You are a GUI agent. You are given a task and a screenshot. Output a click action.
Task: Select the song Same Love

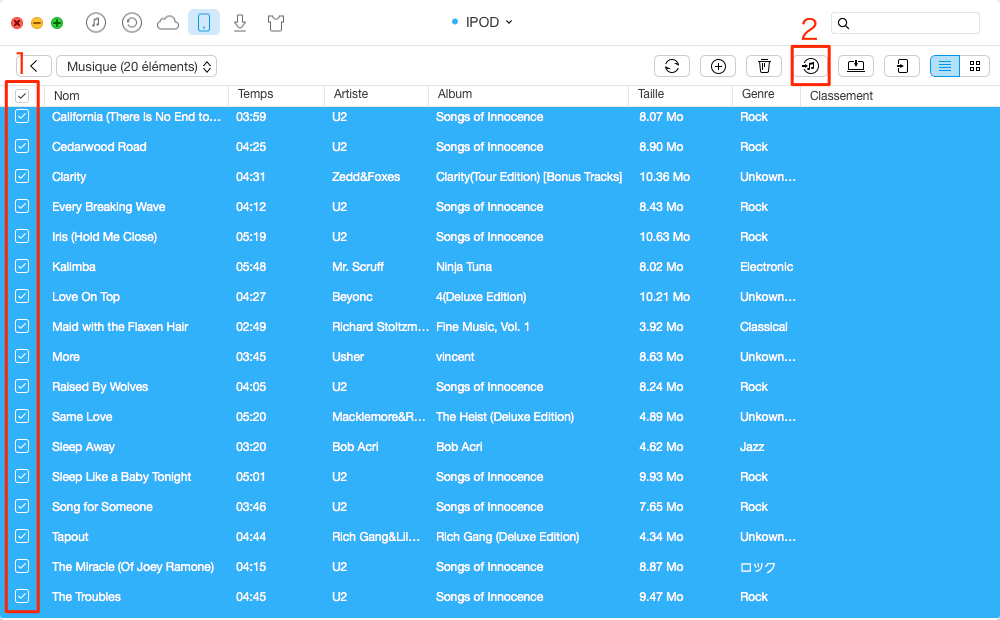click(x=82, y=417)
